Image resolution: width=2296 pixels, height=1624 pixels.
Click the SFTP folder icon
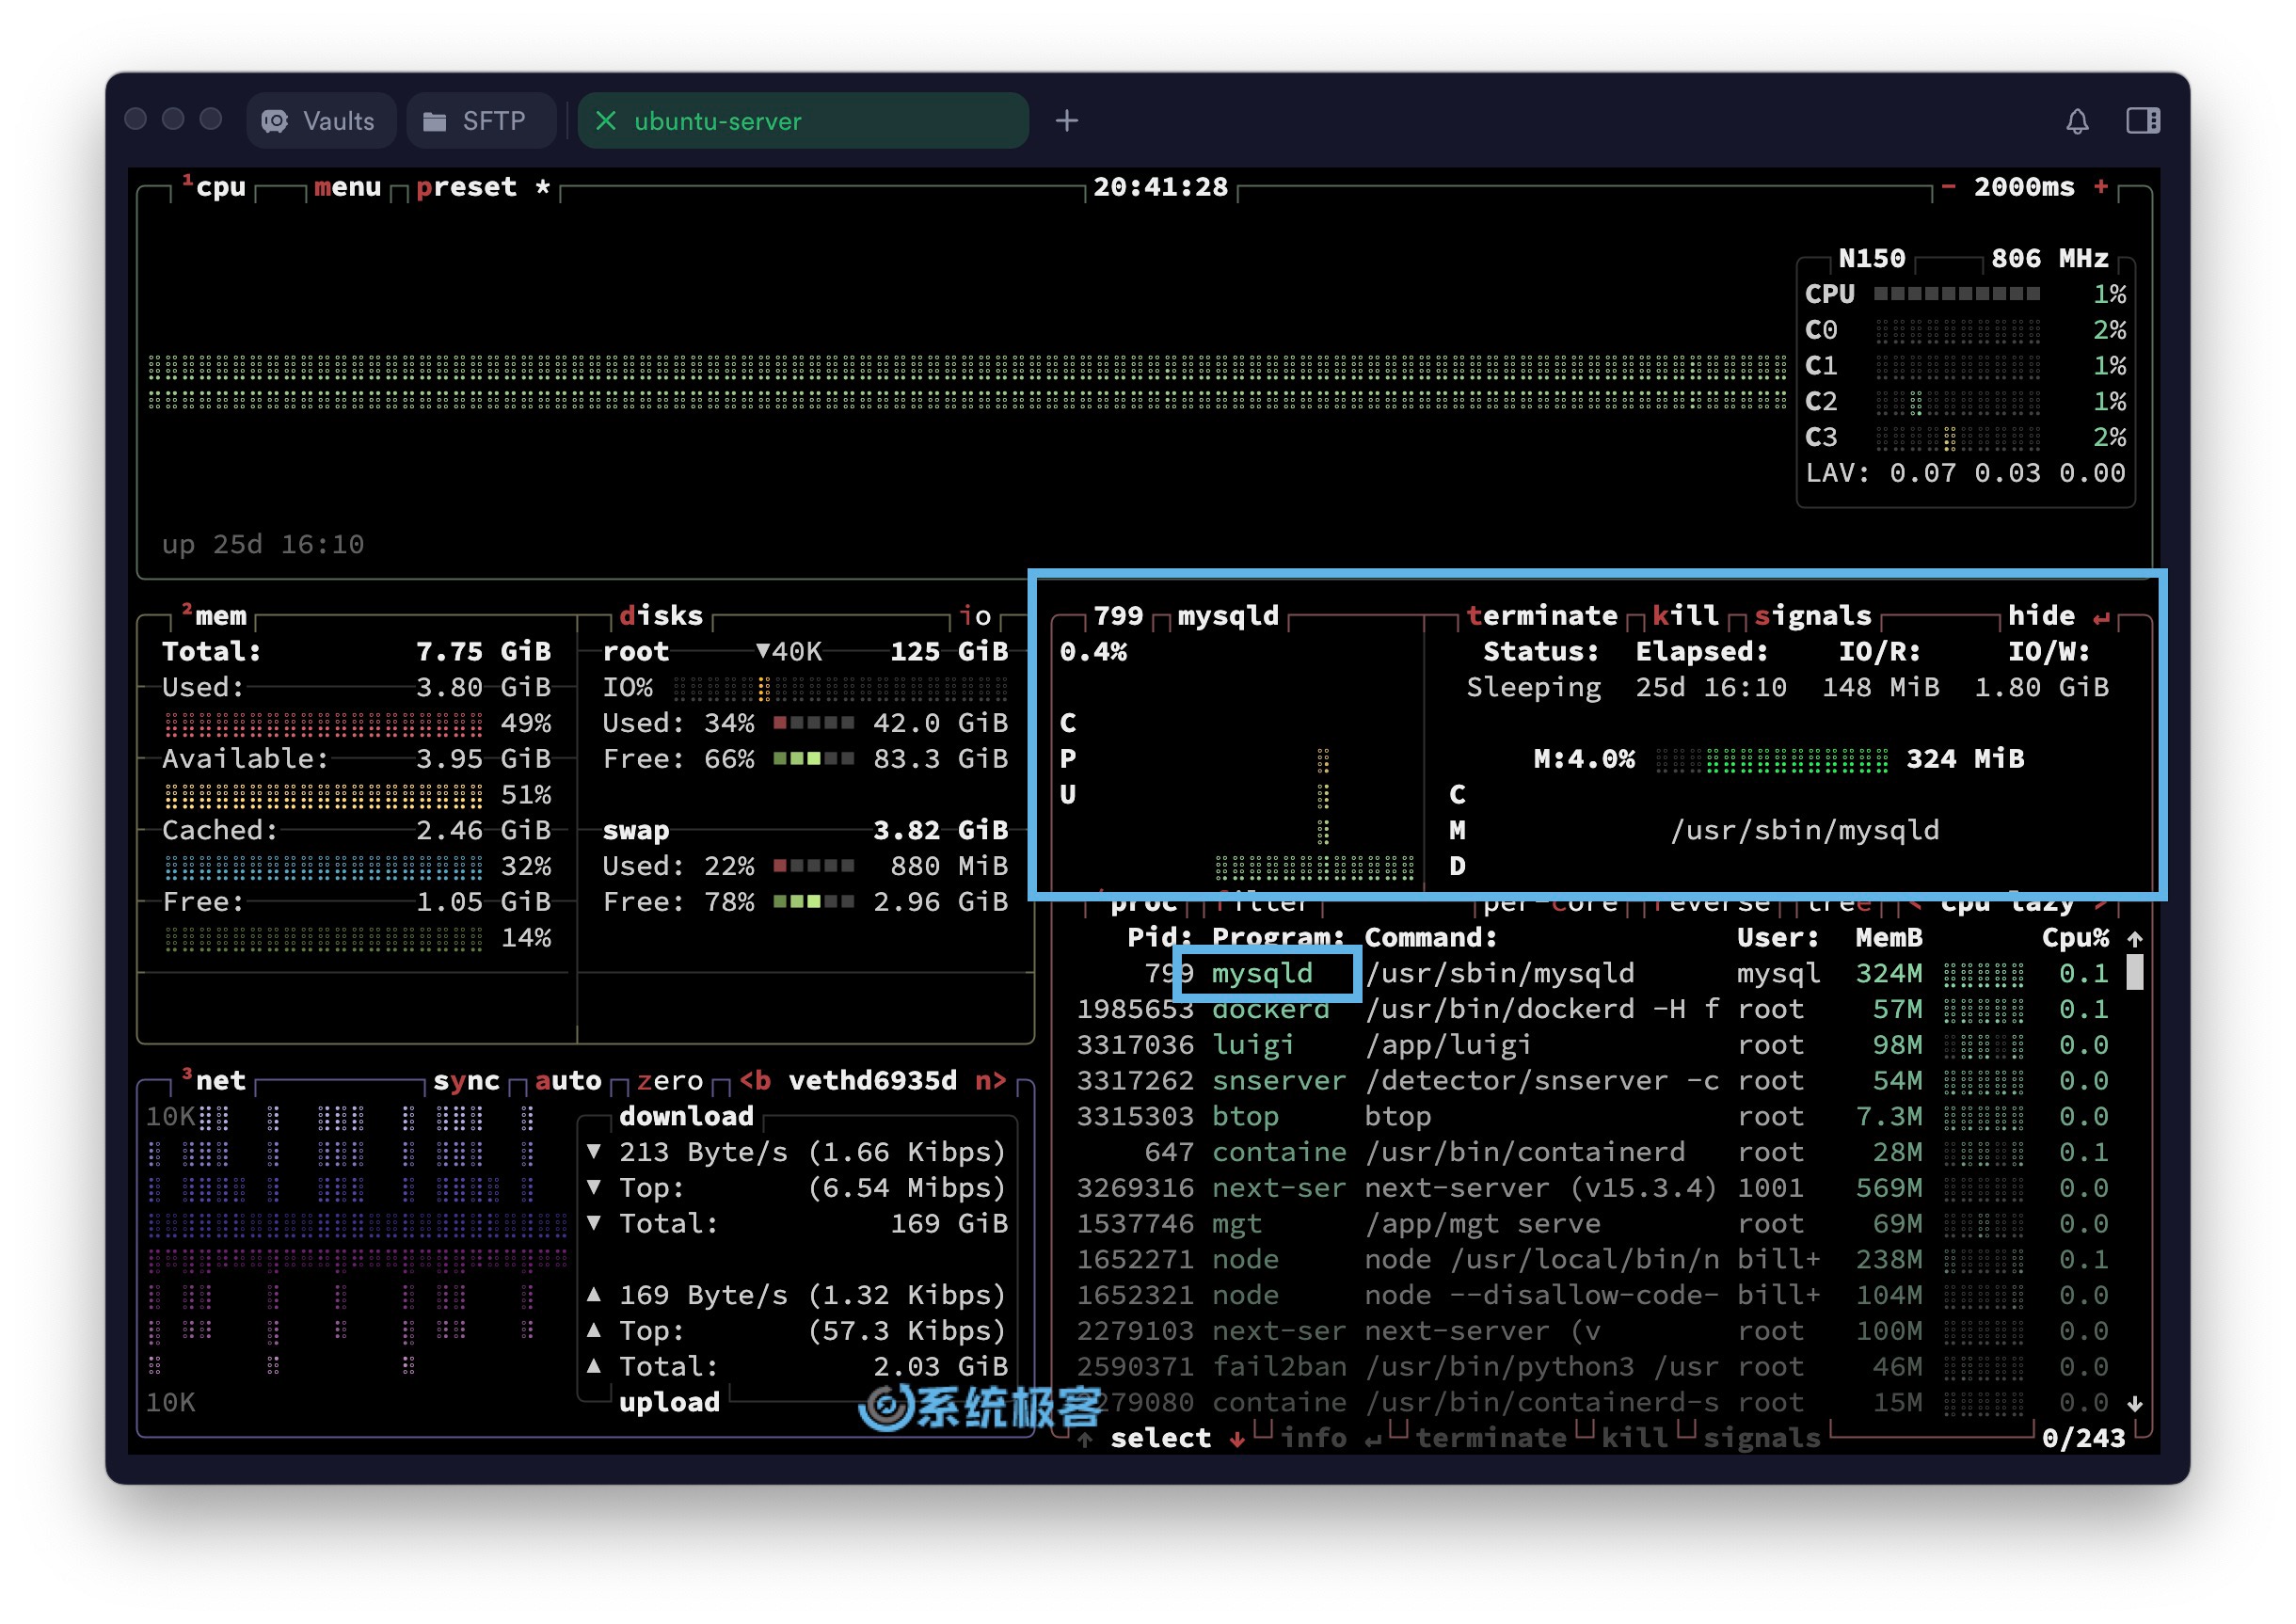pyautogui.click(x=434, y=121)
